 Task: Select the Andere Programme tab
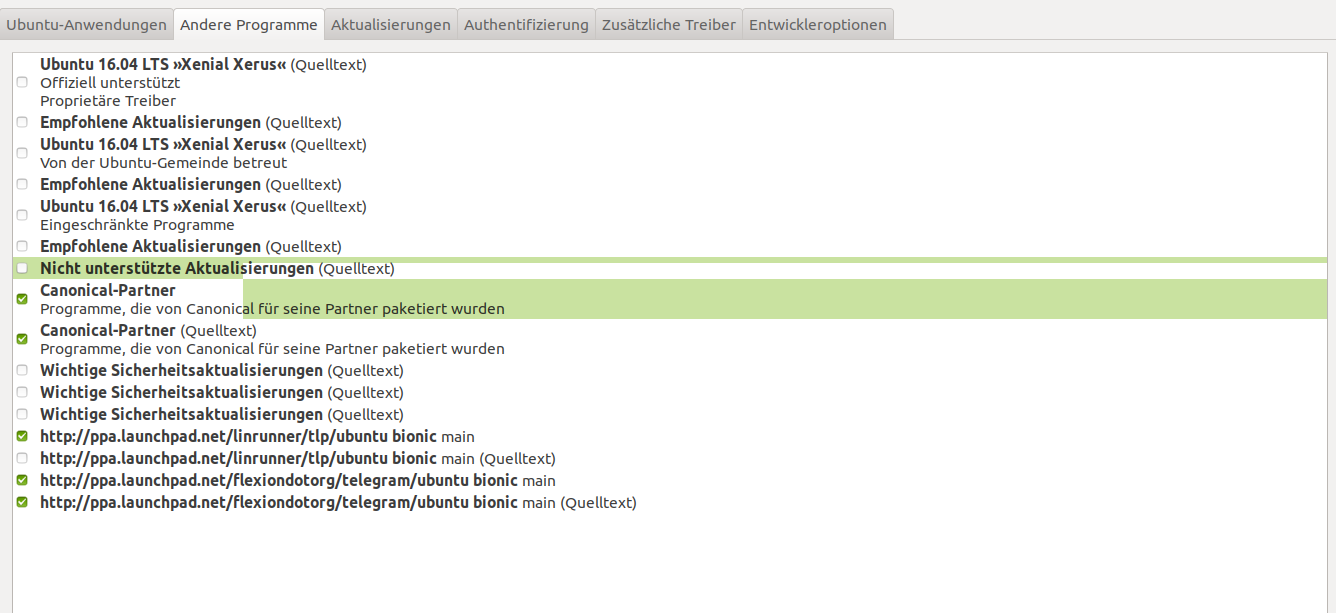pyautogui.click(x=249, y=24)
